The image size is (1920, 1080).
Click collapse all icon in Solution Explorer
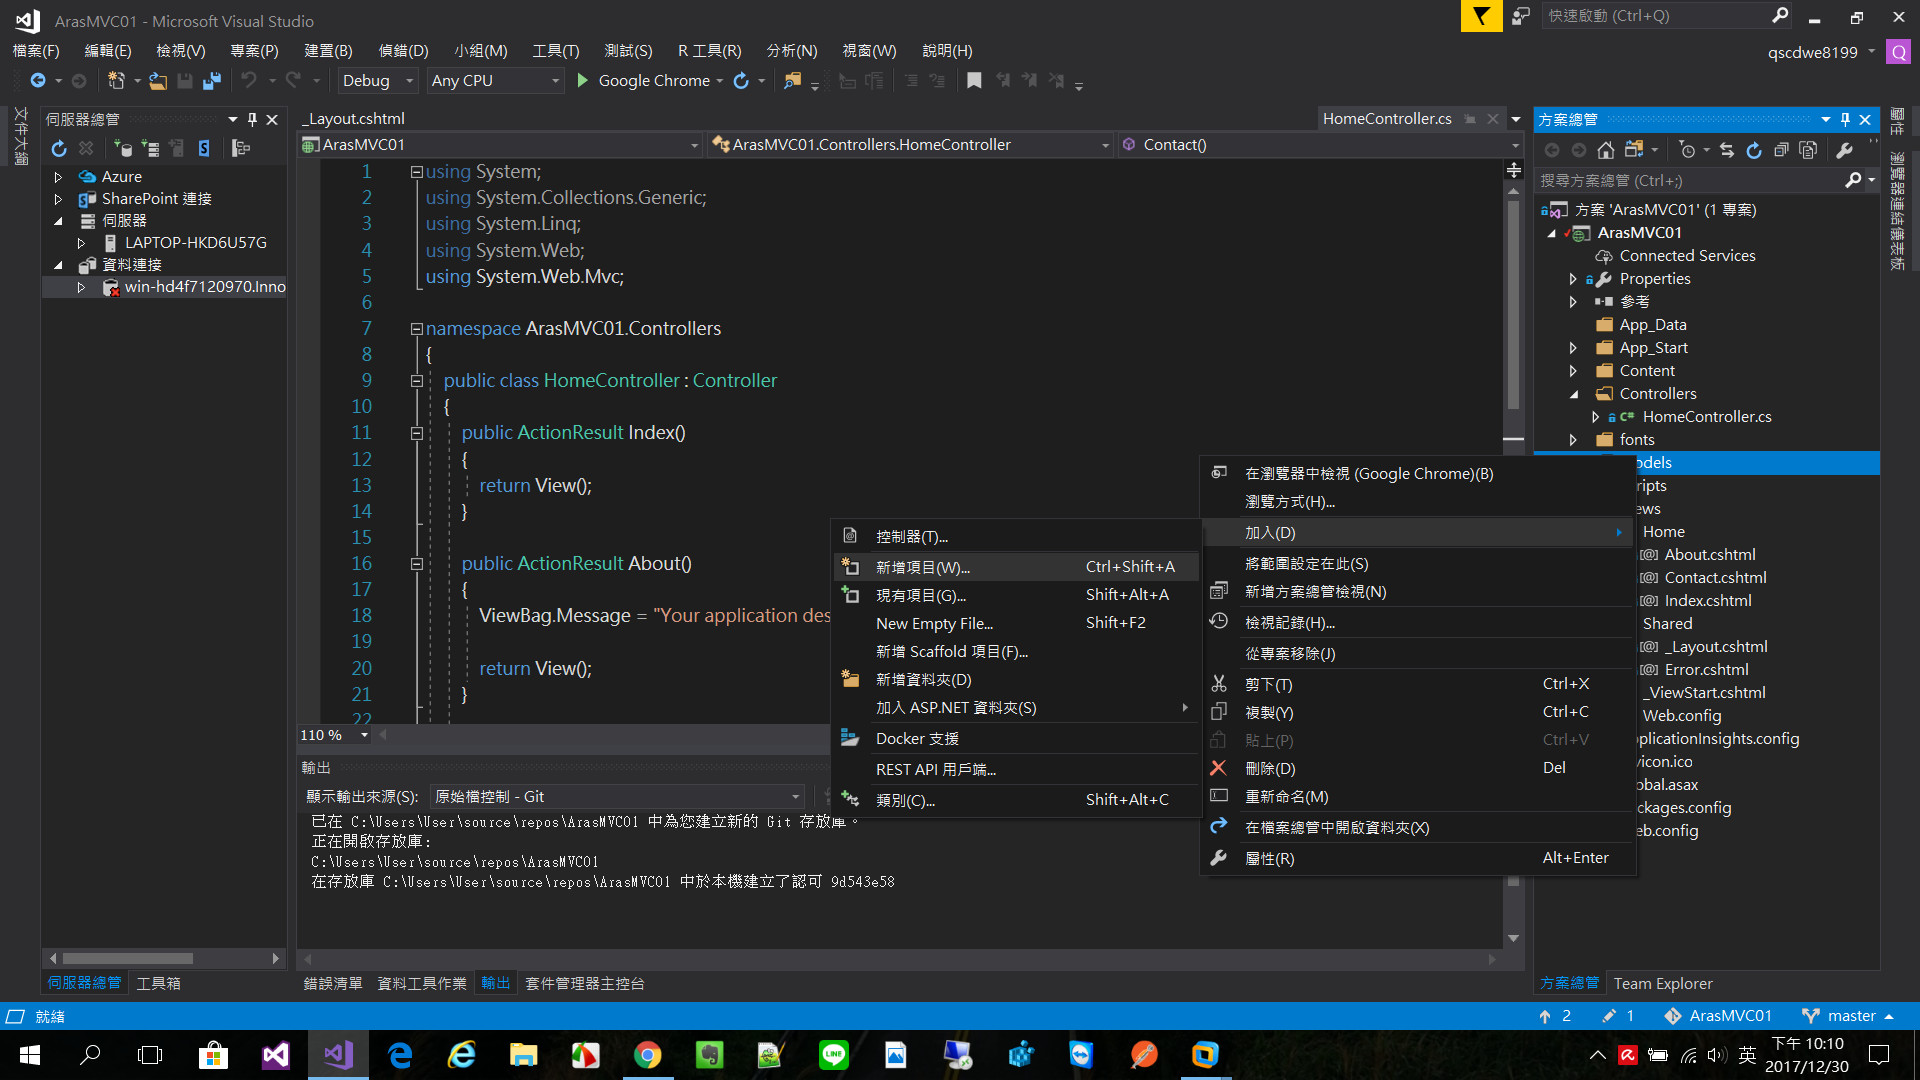click(x=1781, y=150)
